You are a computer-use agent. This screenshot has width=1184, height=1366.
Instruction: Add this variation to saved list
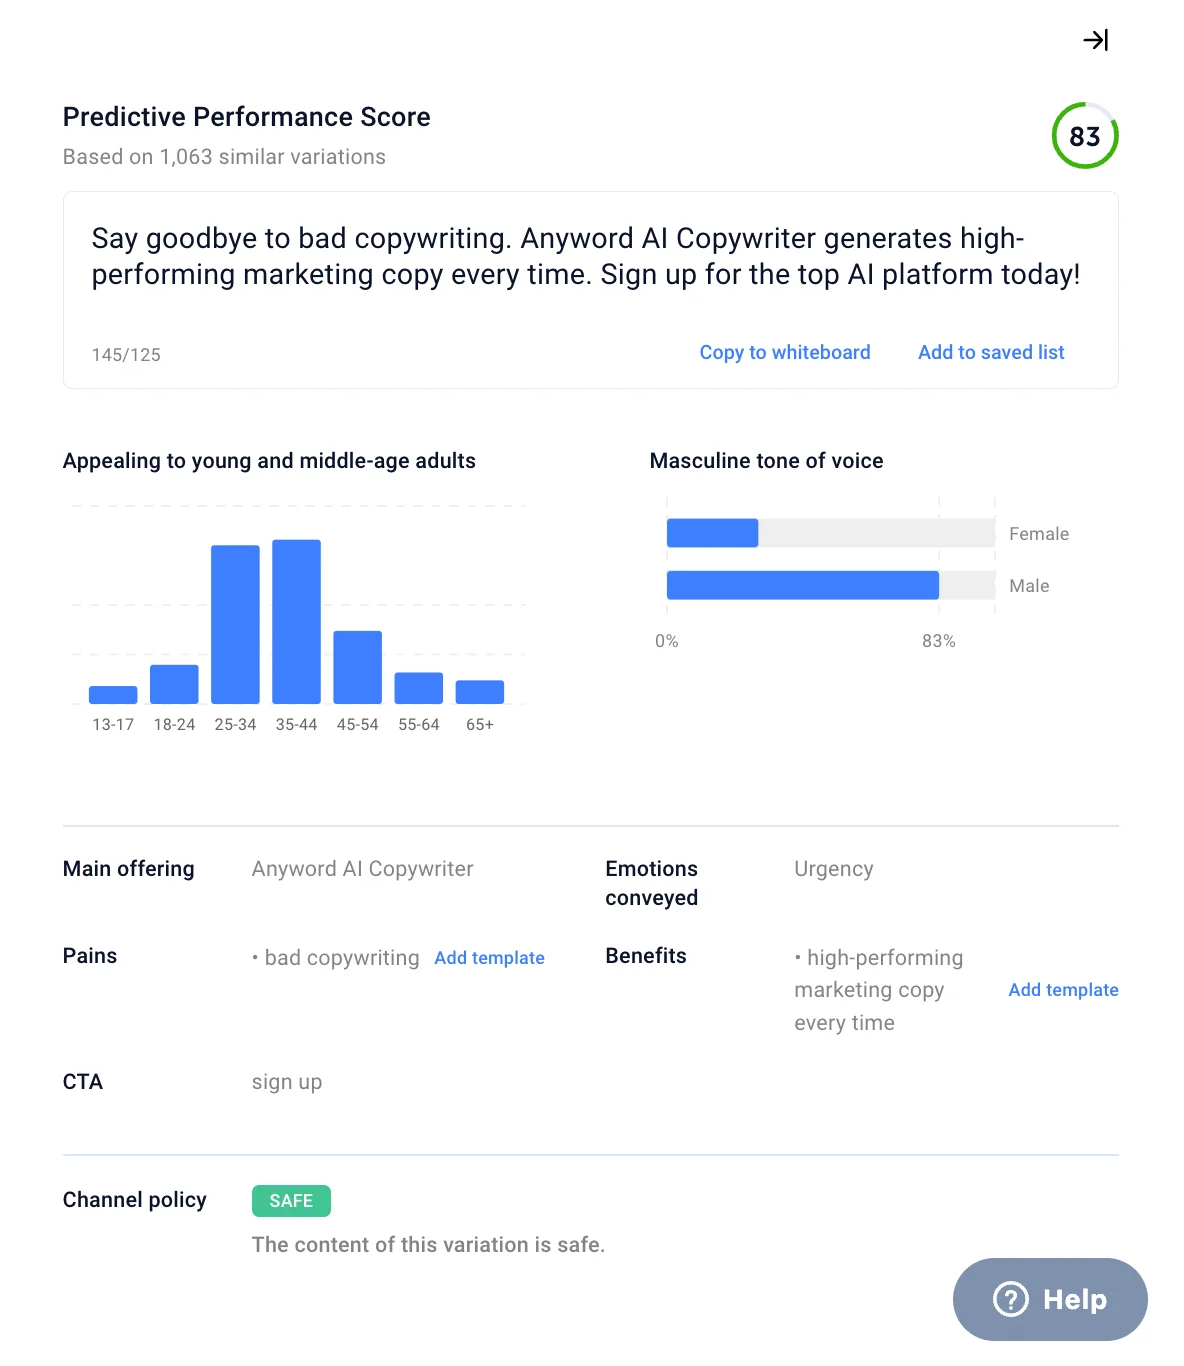point(990,352)
